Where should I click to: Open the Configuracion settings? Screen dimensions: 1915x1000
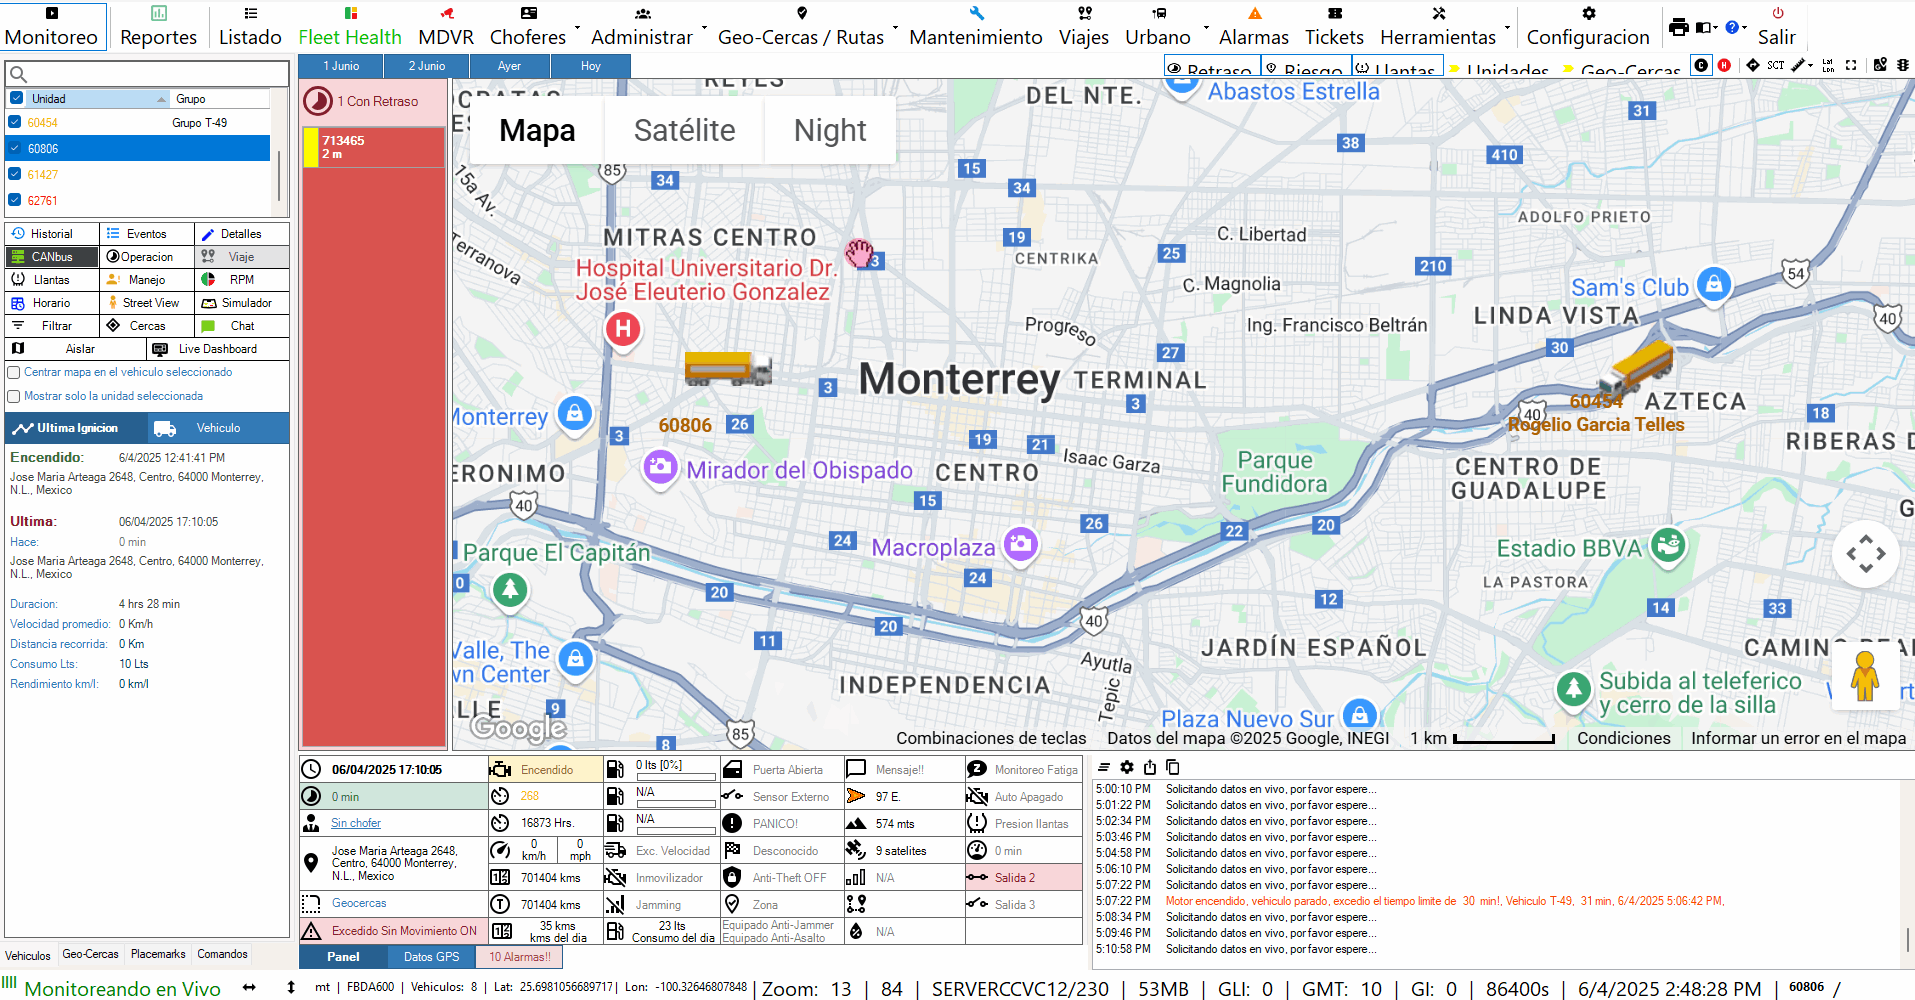click(x=1588, y=26)
